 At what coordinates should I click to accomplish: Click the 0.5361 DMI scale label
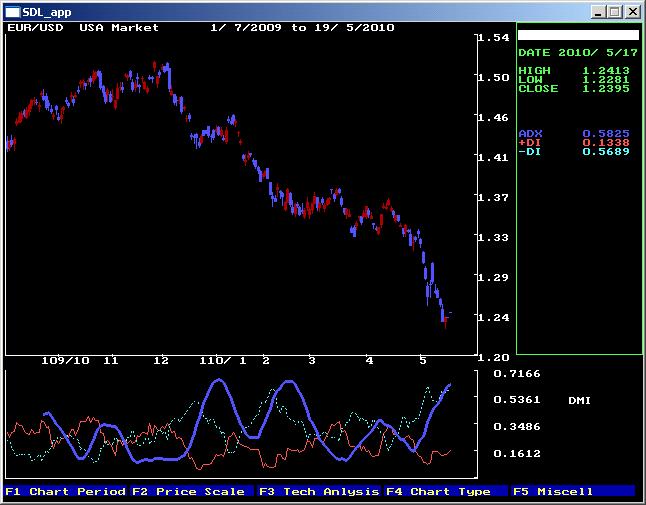coord(517,400)
